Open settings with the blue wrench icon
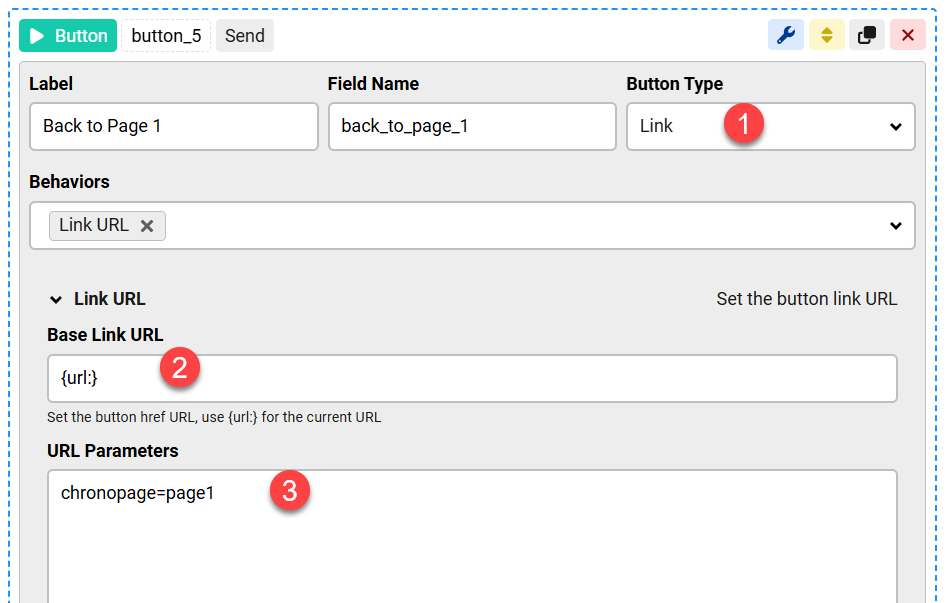This screenshot has width=948, height=603. pos(786,35)
